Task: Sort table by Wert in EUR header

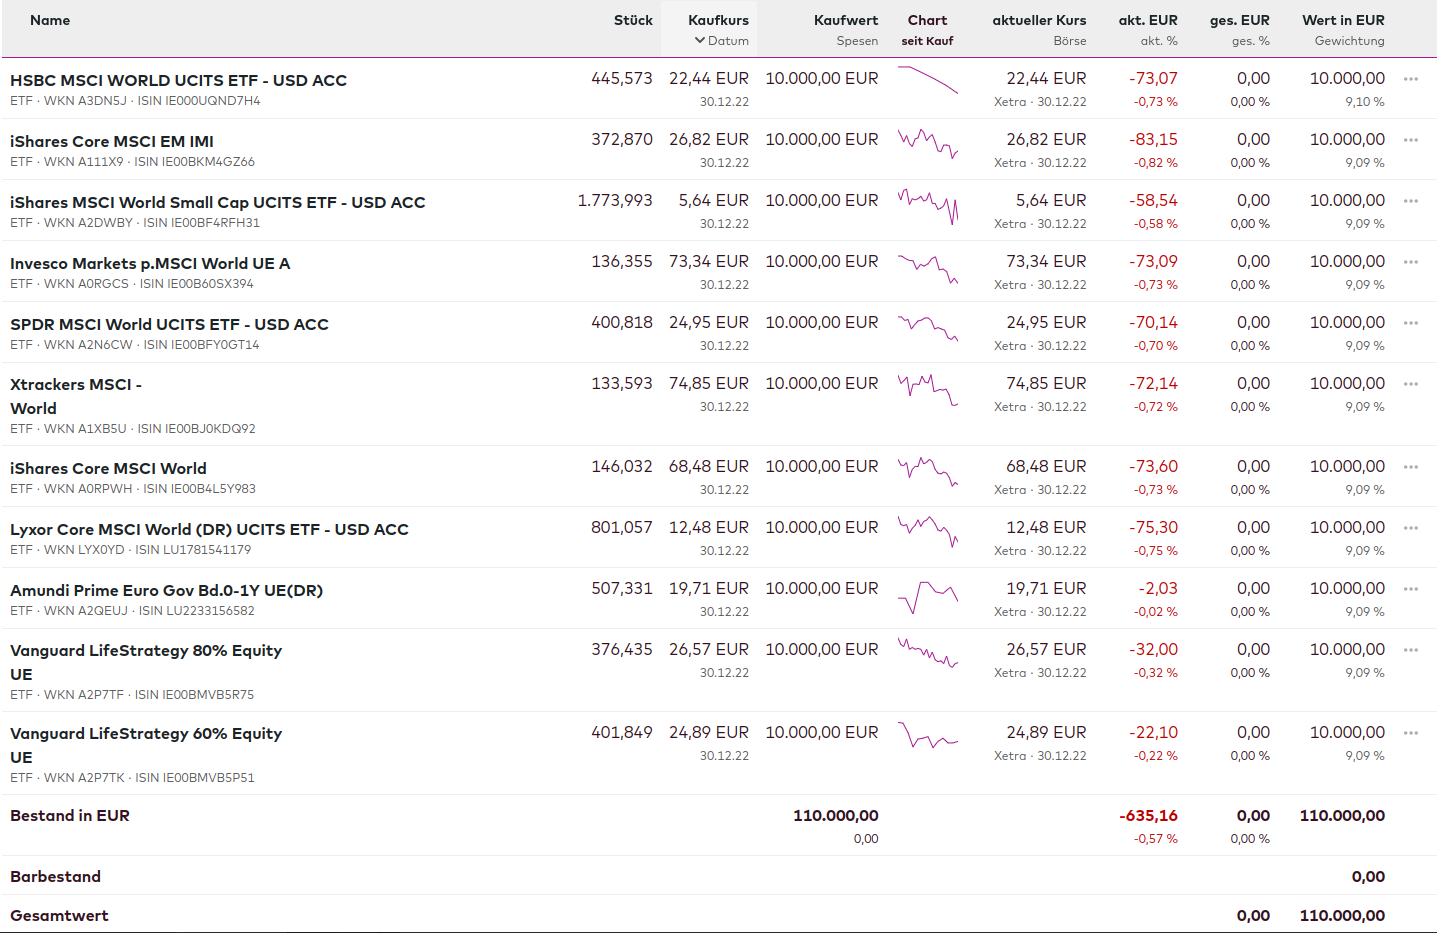Action: pyautogui.click(x=1343, y=20)
